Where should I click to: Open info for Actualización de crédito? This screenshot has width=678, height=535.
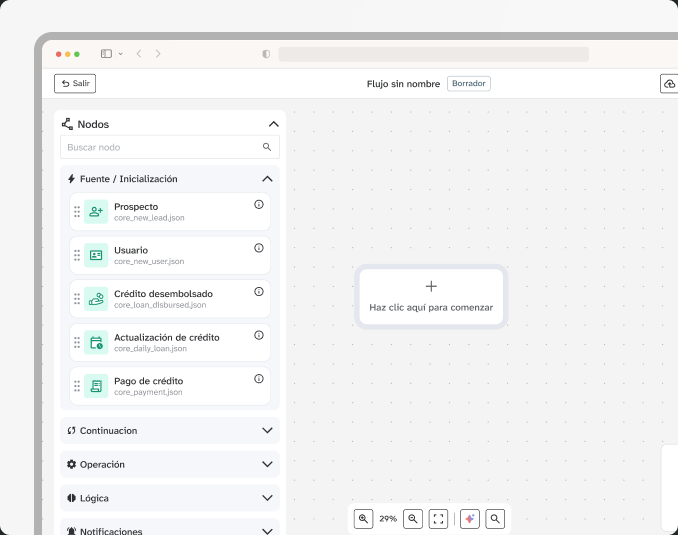[259, 335]
